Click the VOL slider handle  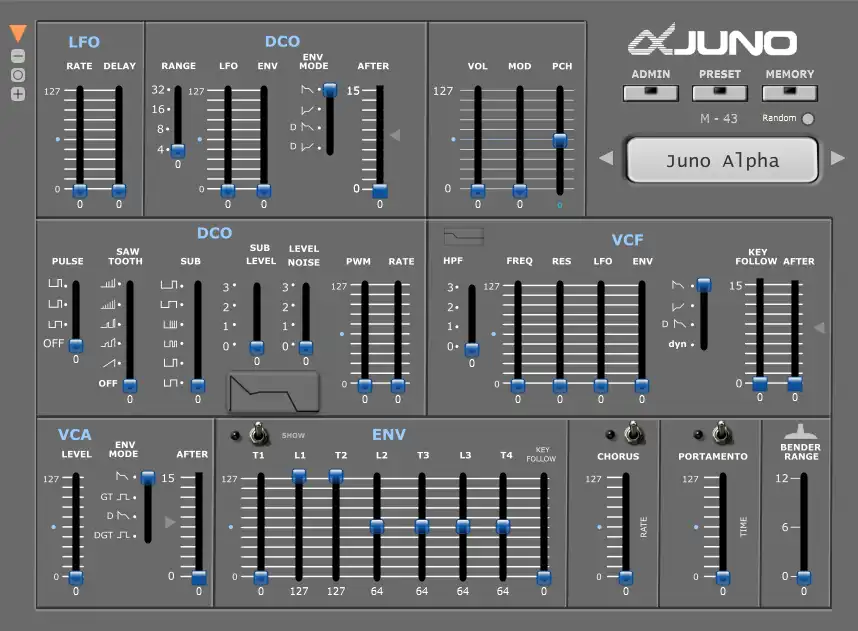[478, 191]
